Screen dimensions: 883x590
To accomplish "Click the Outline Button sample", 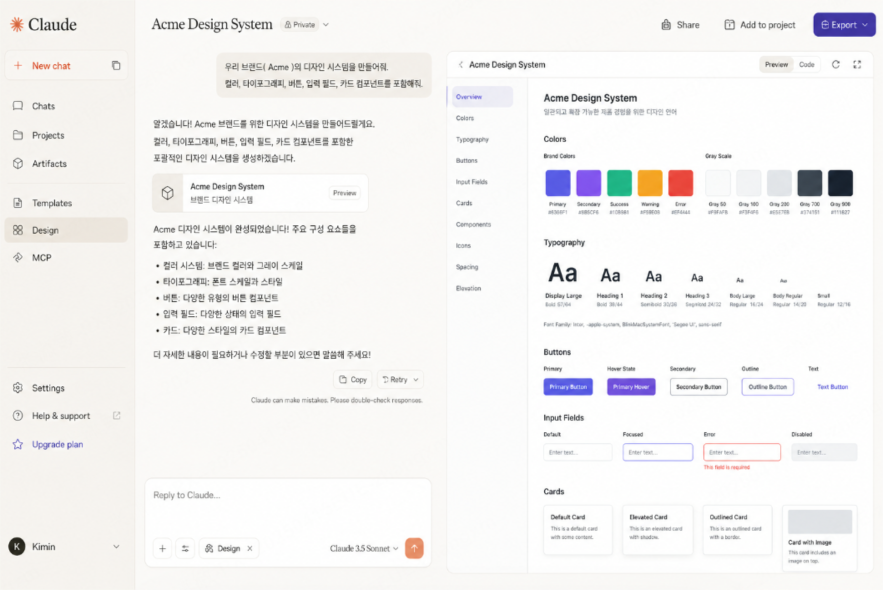I will coord(768,387).
